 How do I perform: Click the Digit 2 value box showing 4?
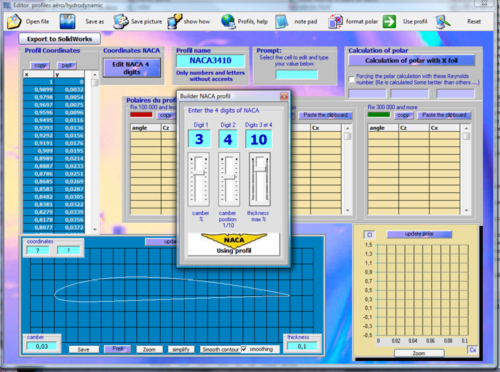228,139
